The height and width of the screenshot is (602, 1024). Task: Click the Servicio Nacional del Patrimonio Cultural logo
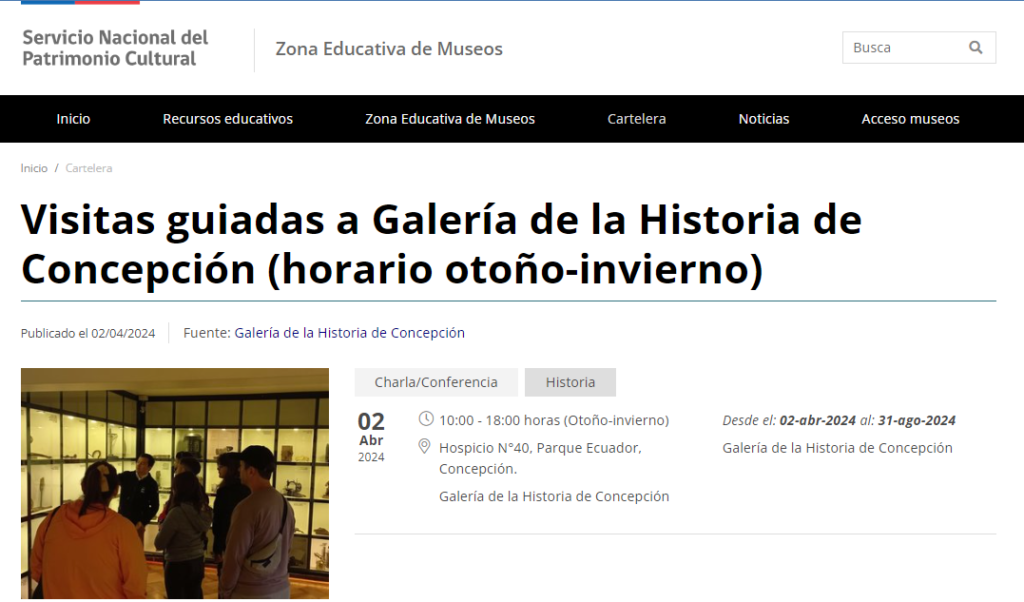116,48
